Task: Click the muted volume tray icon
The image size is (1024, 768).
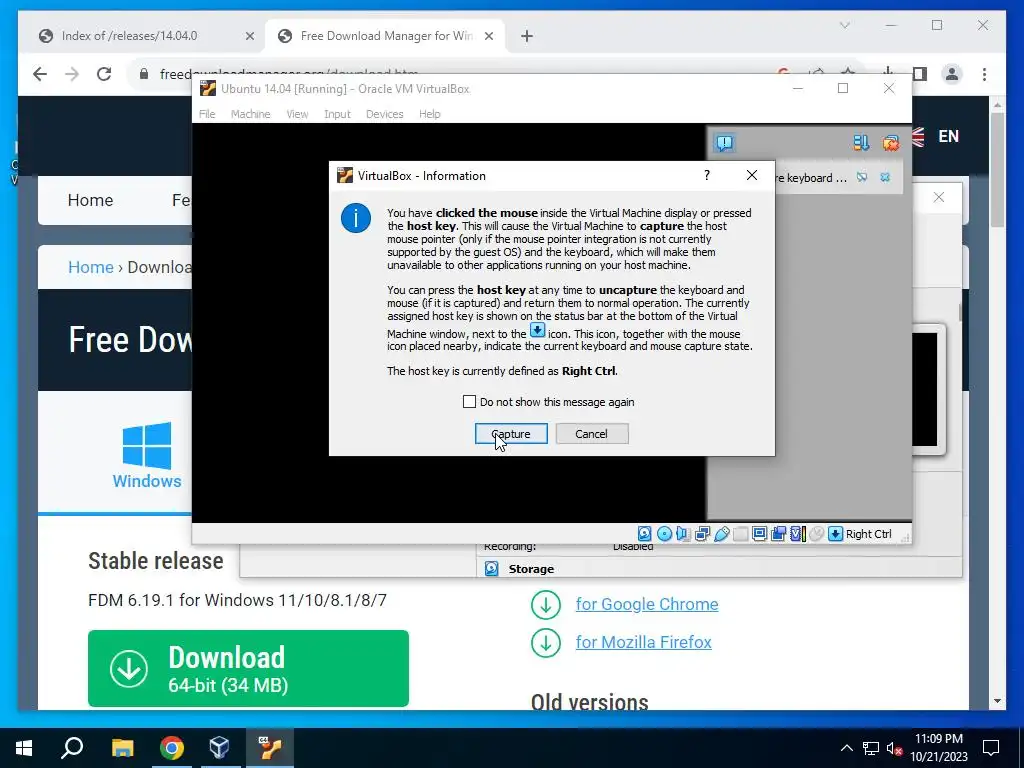Action: (x=894, y=748)
